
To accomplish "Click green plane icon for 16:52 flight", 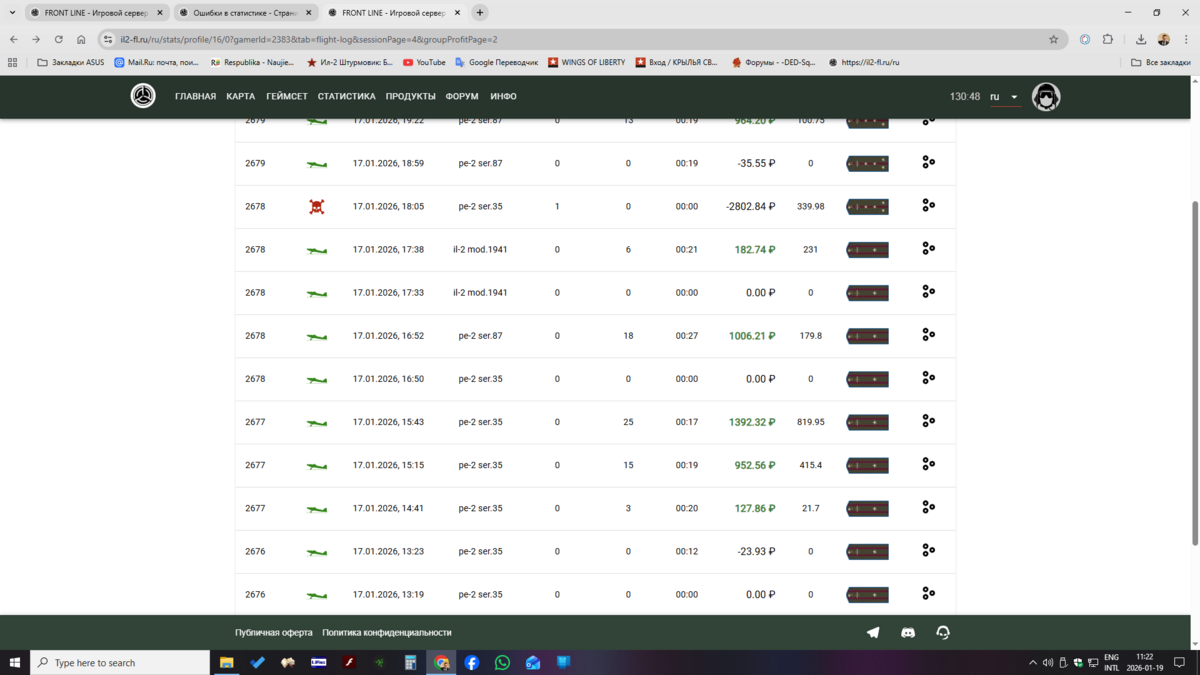I will coord(316,337).
